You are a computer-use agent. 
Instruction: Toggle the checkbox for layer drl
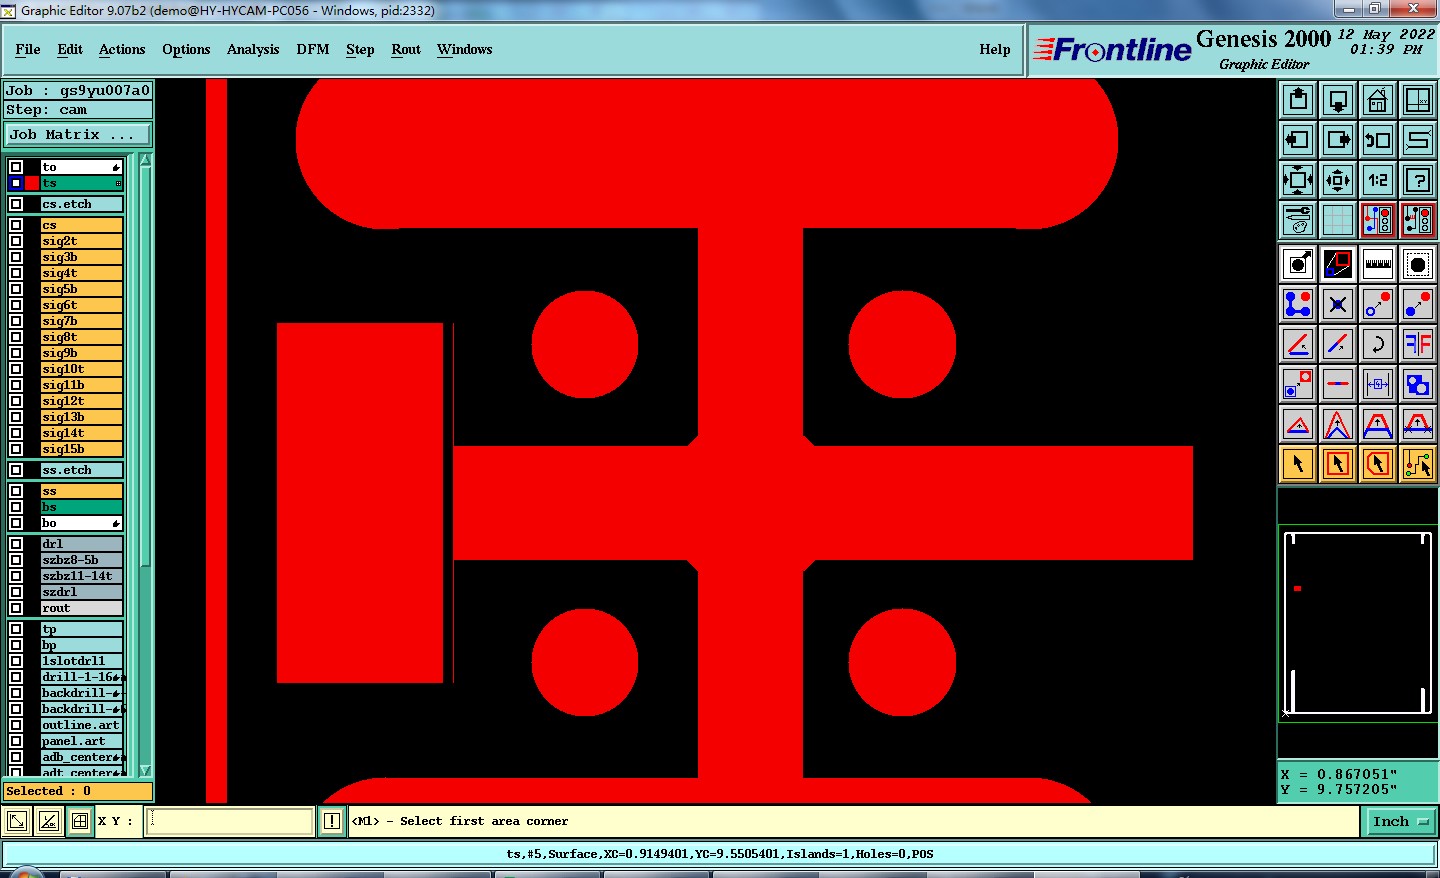point(16,544)
